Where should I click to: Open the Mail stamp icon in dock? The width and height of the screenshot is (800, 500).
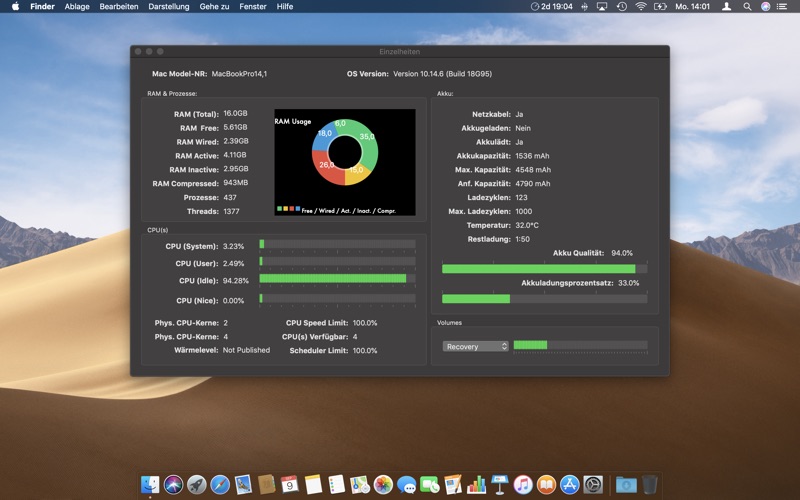pyautogui.click(x=243, y=485)
